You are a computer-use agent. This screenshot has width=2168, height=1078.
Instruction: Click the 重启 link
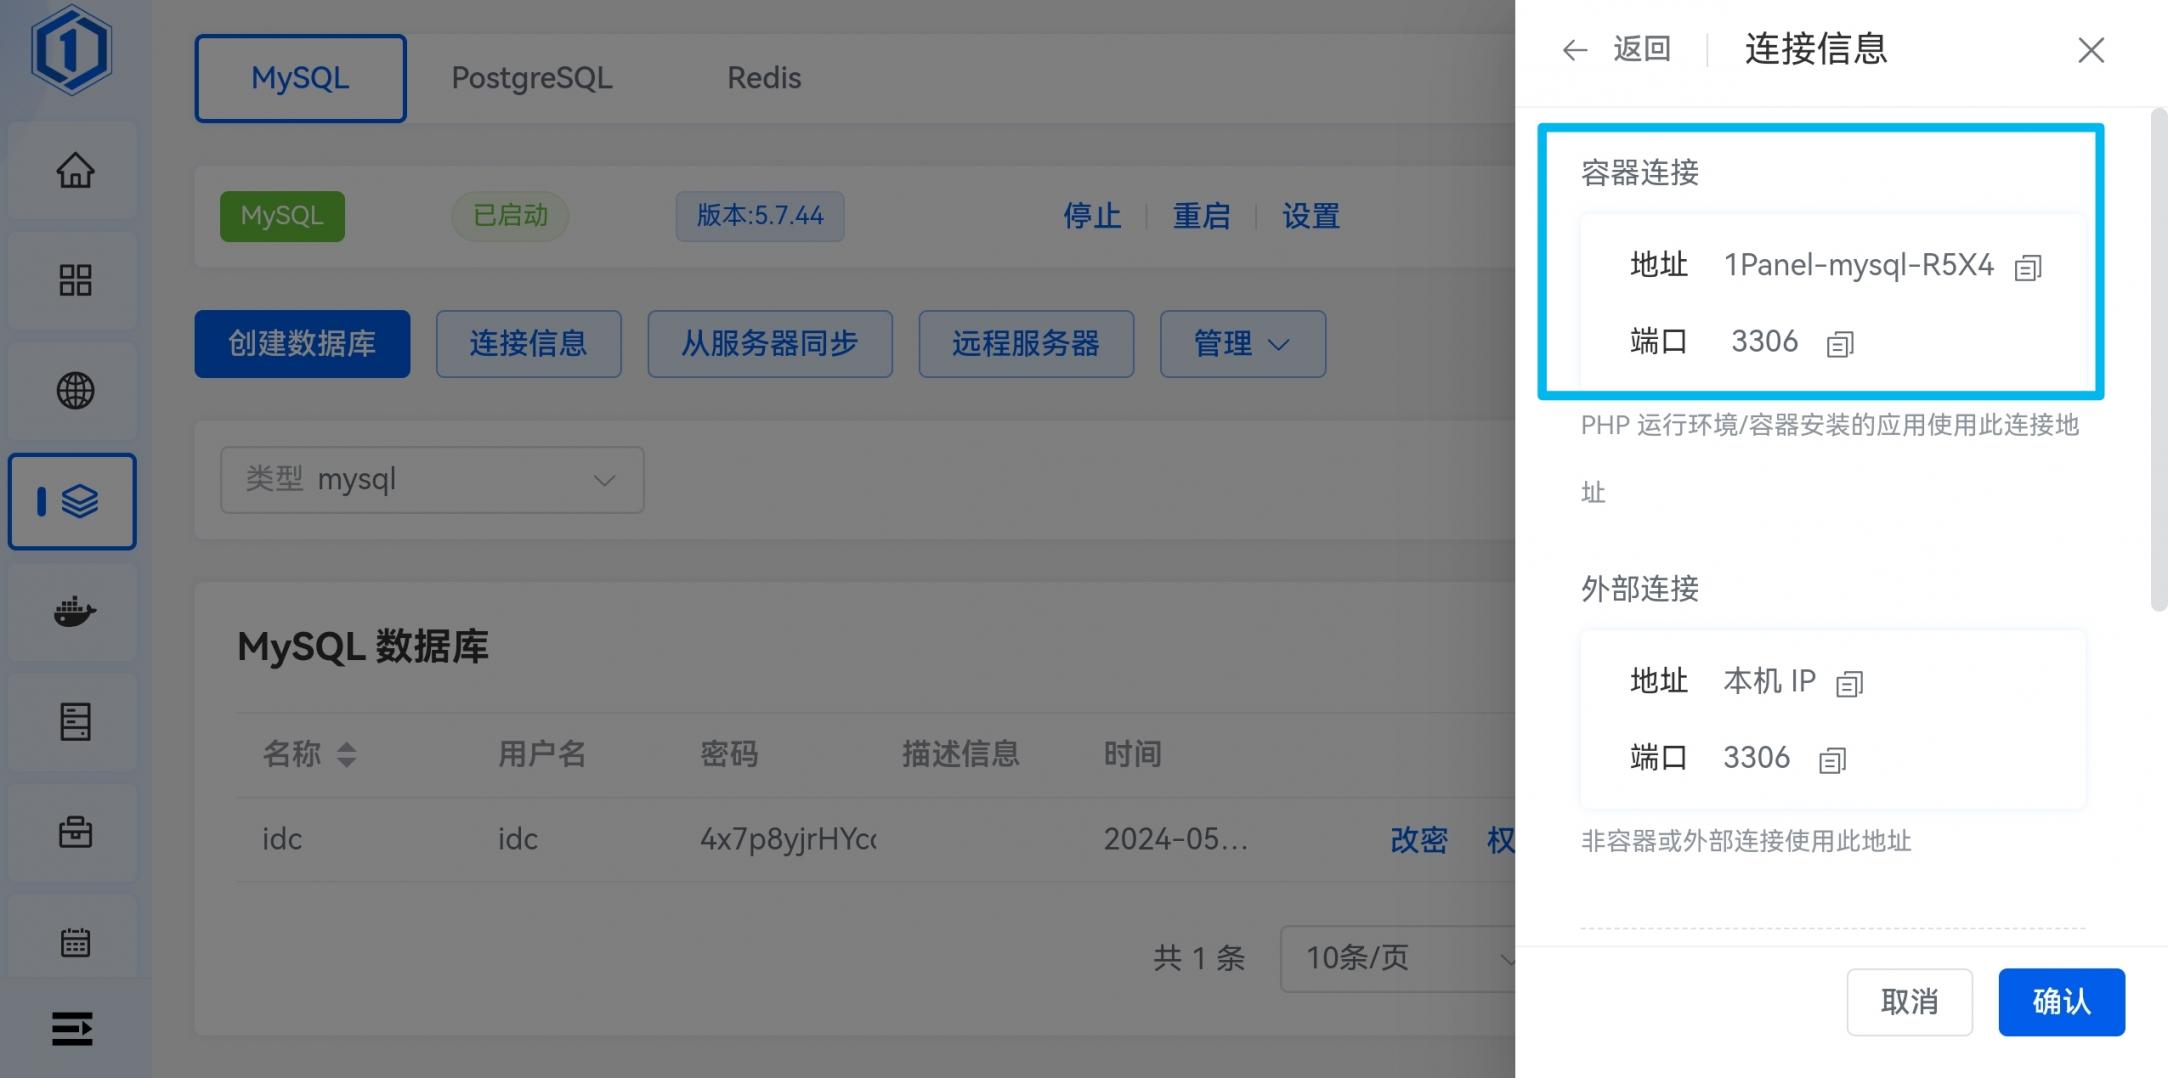[1201, 216]
